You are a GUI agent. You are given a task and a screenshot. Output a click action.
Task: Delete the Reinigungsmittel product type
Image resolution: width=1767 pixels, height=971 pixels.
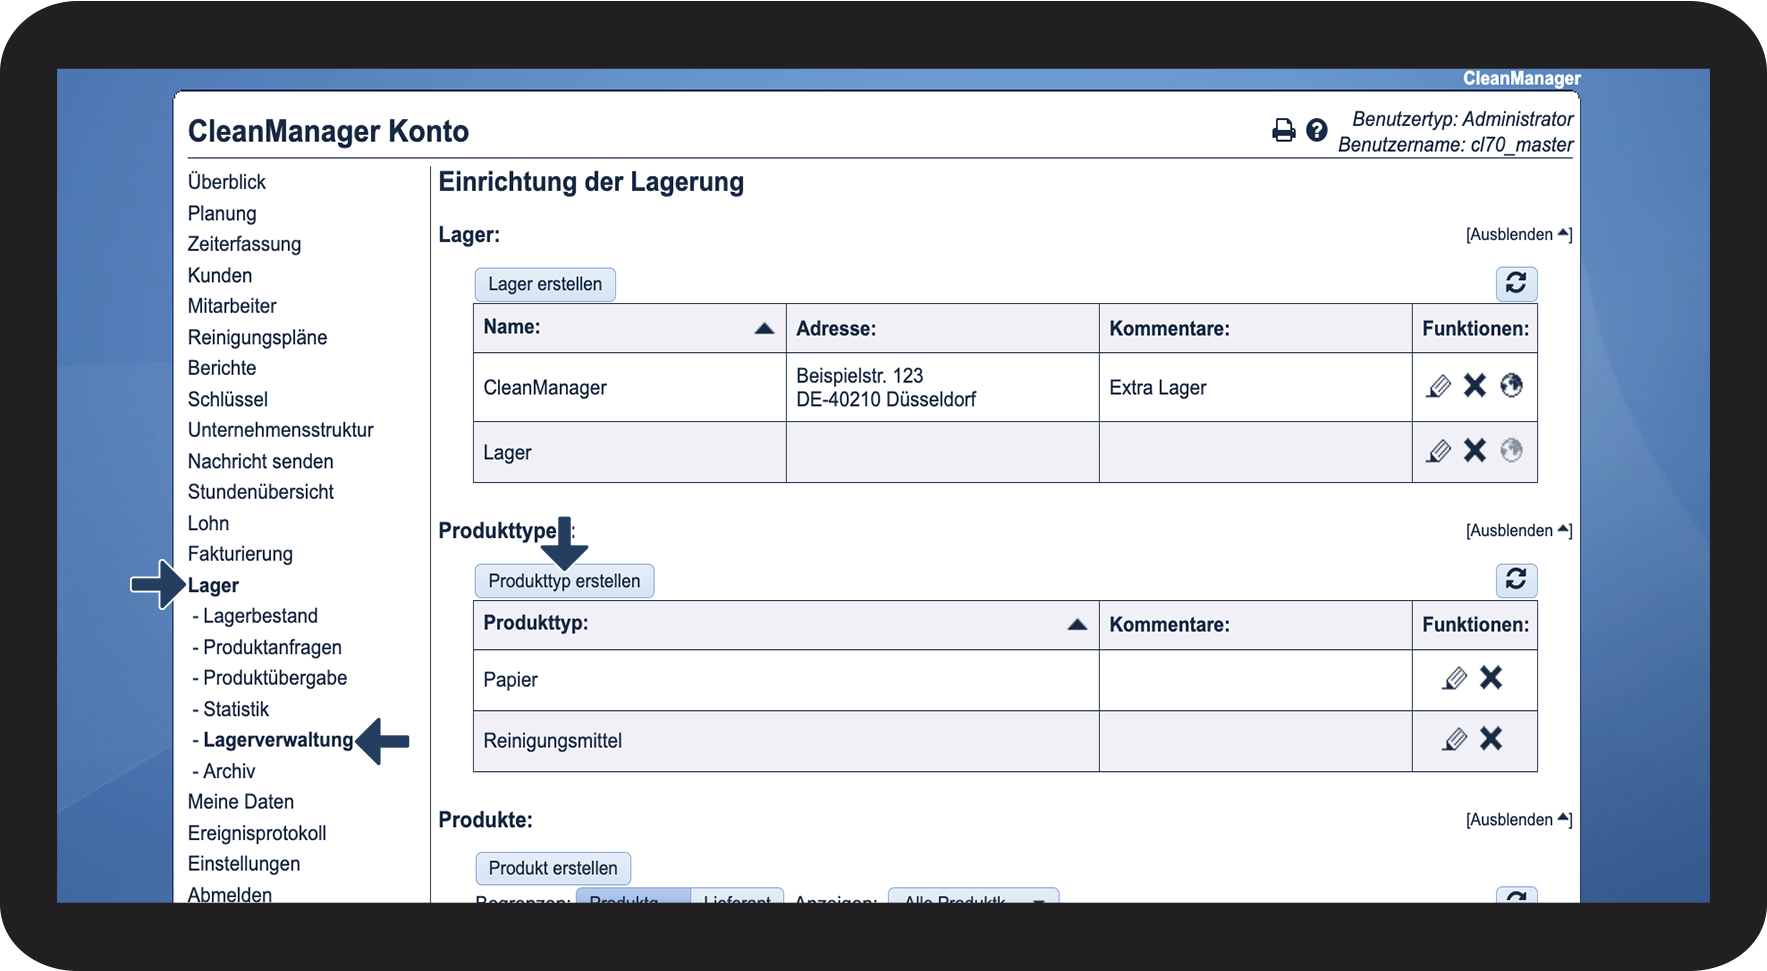click(x=1491, y=739)
